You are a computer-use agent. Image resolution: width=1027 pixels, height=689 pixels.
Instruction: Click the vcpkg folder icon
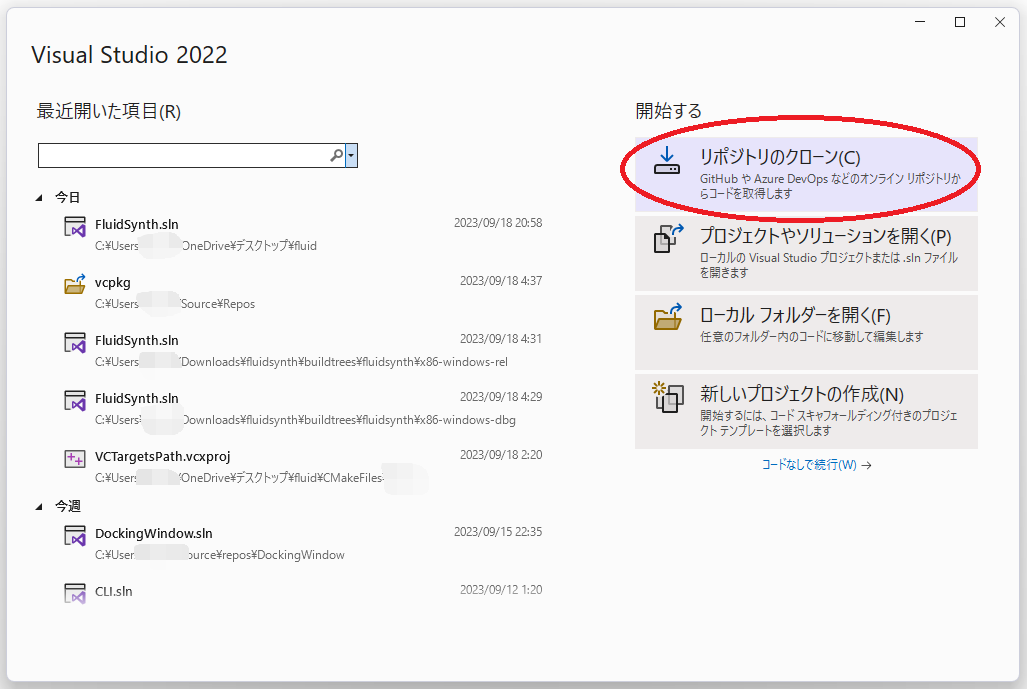(75, 285)
